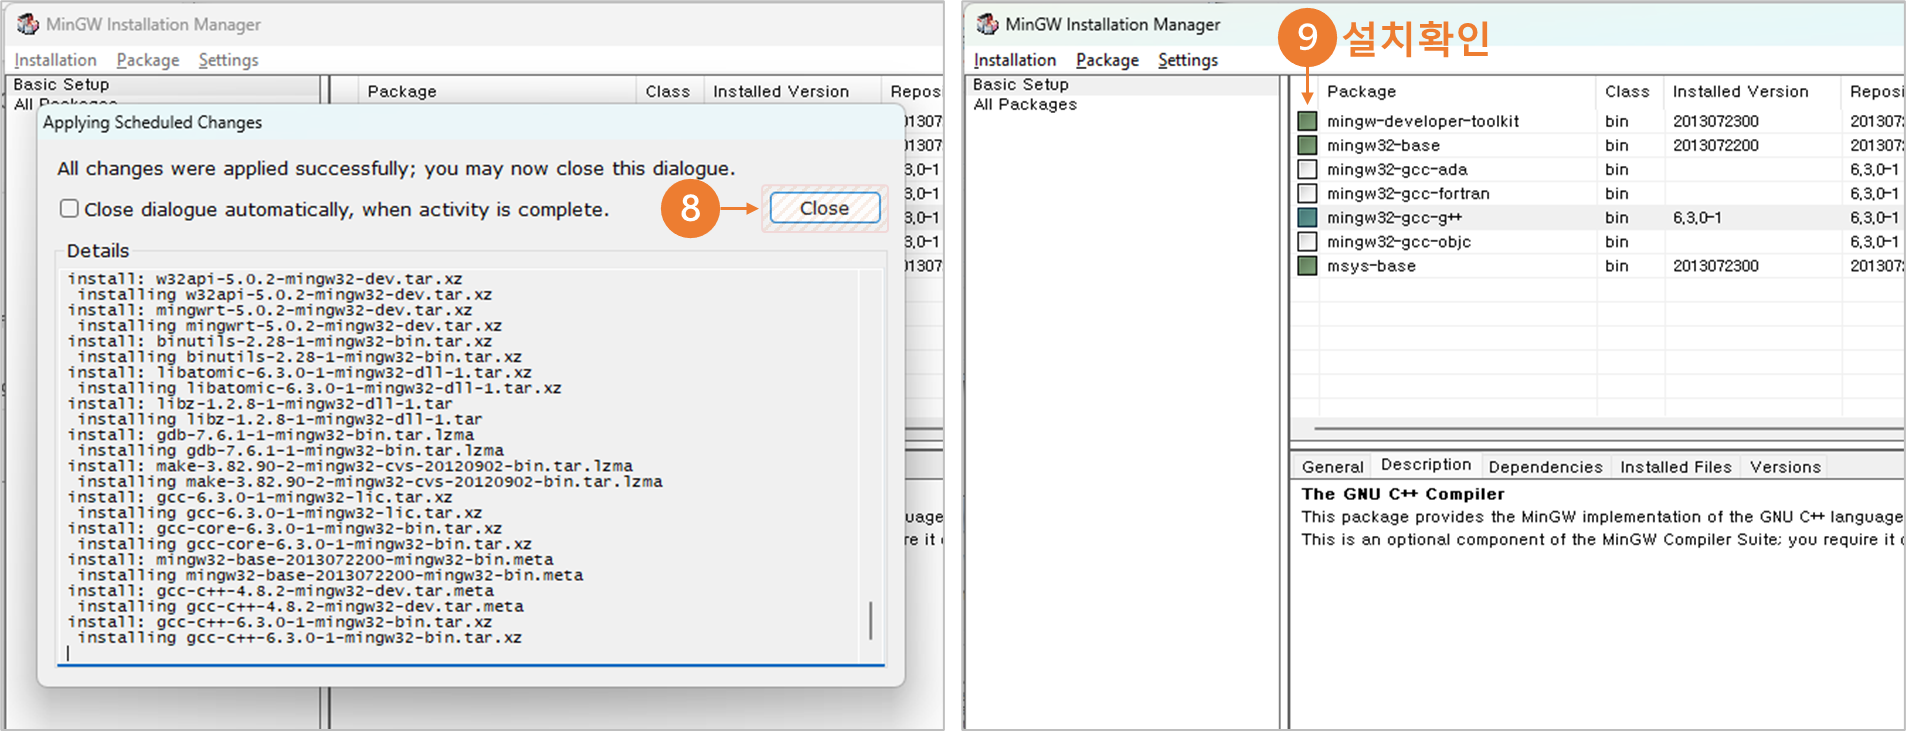
Task: Click horizontal scrollbar under the package list
Action: pos(1608,428)
